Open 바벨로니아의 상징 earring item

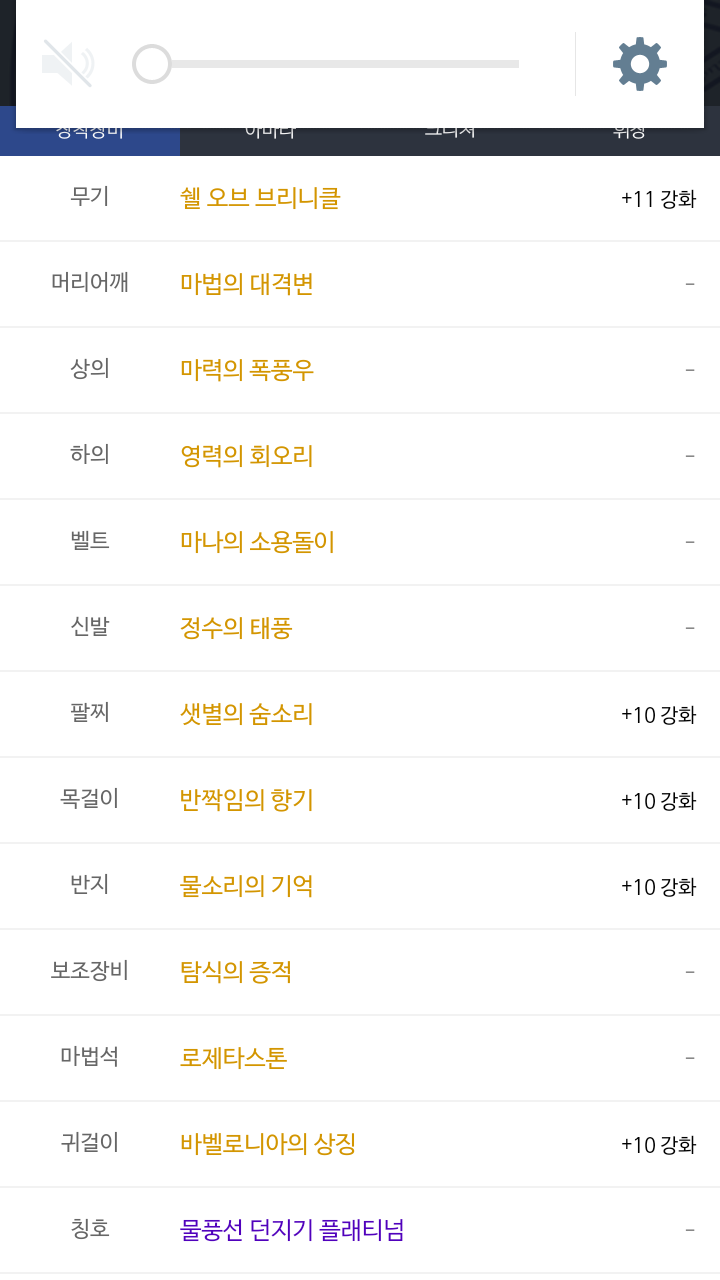coord(268,1144)
